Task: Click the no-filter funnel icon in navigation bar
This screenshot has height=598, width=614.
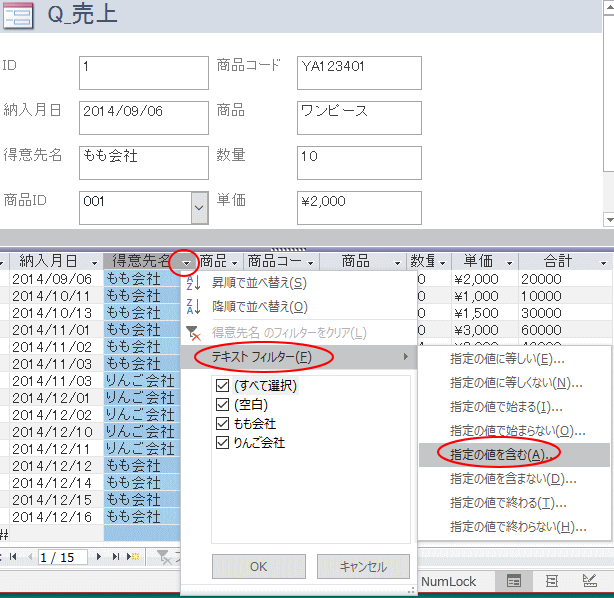Action: [x=164, y=557]
